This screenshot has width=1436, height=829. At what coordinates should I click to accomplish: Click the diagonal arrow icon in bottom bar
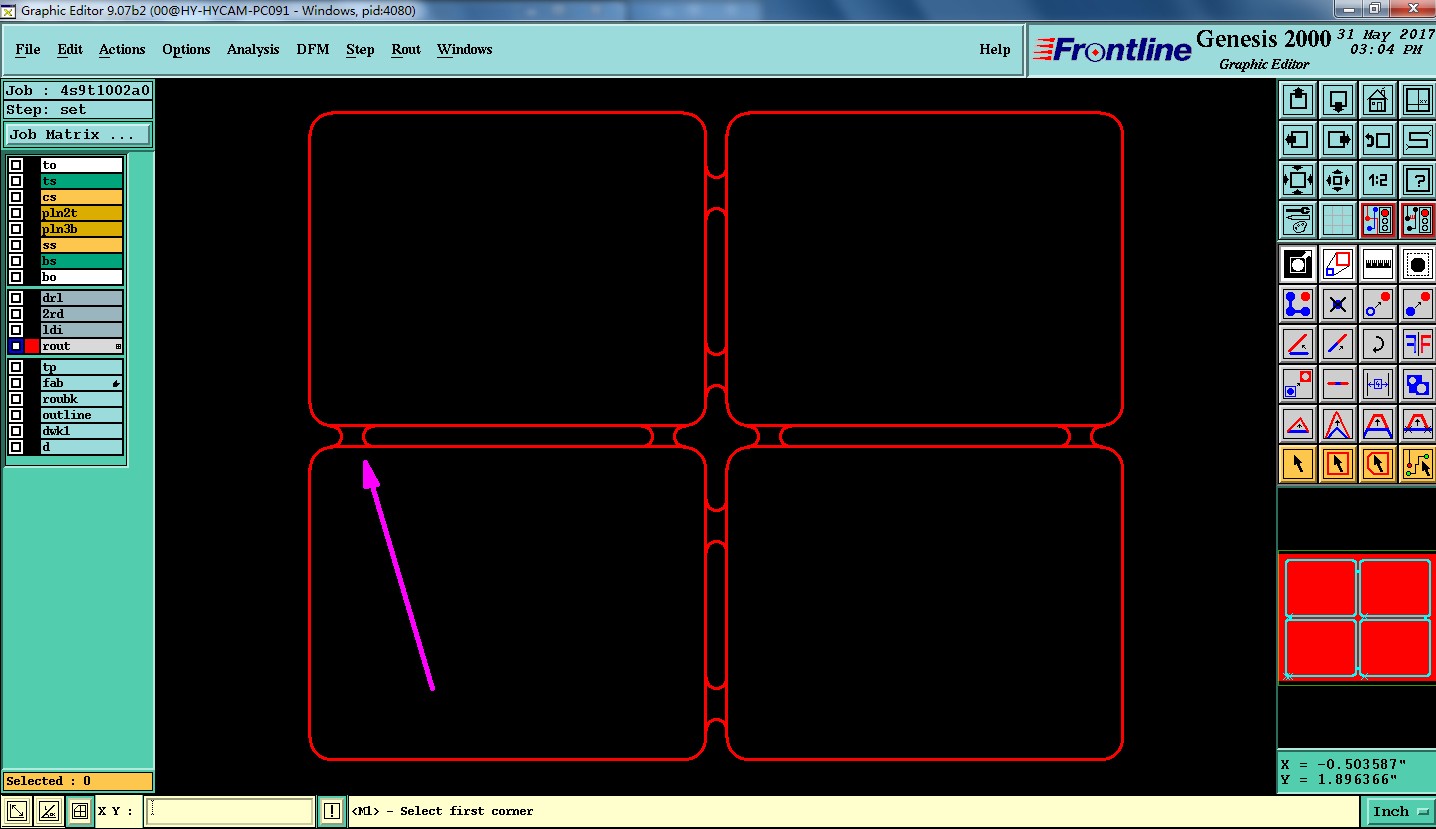[16, 811]
